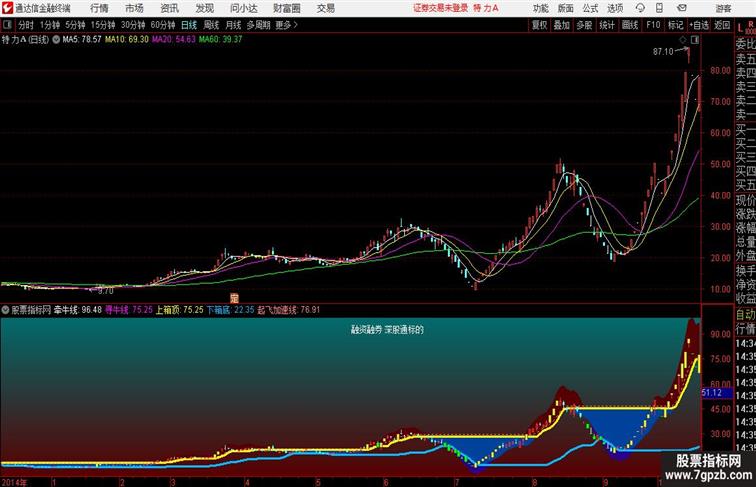Toggle the left panel icon beside 分时
The width and height of the screenshot is (756, 487).
click(x=7, y=25)
